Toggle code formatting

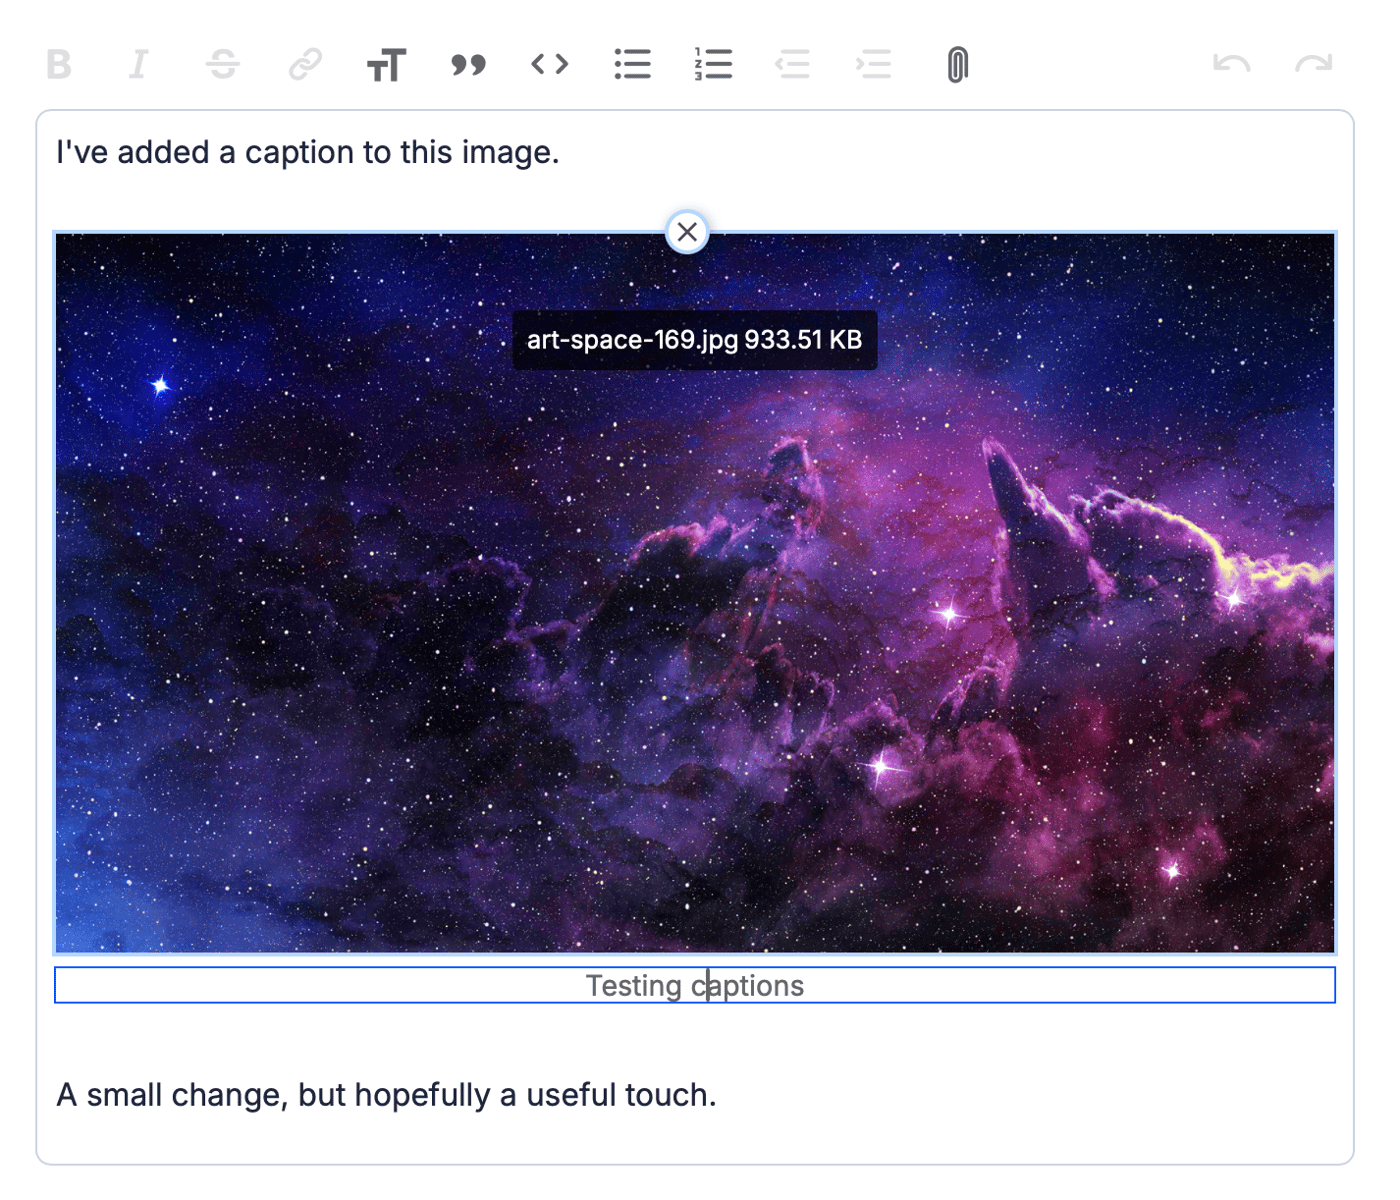pos(550,65)
